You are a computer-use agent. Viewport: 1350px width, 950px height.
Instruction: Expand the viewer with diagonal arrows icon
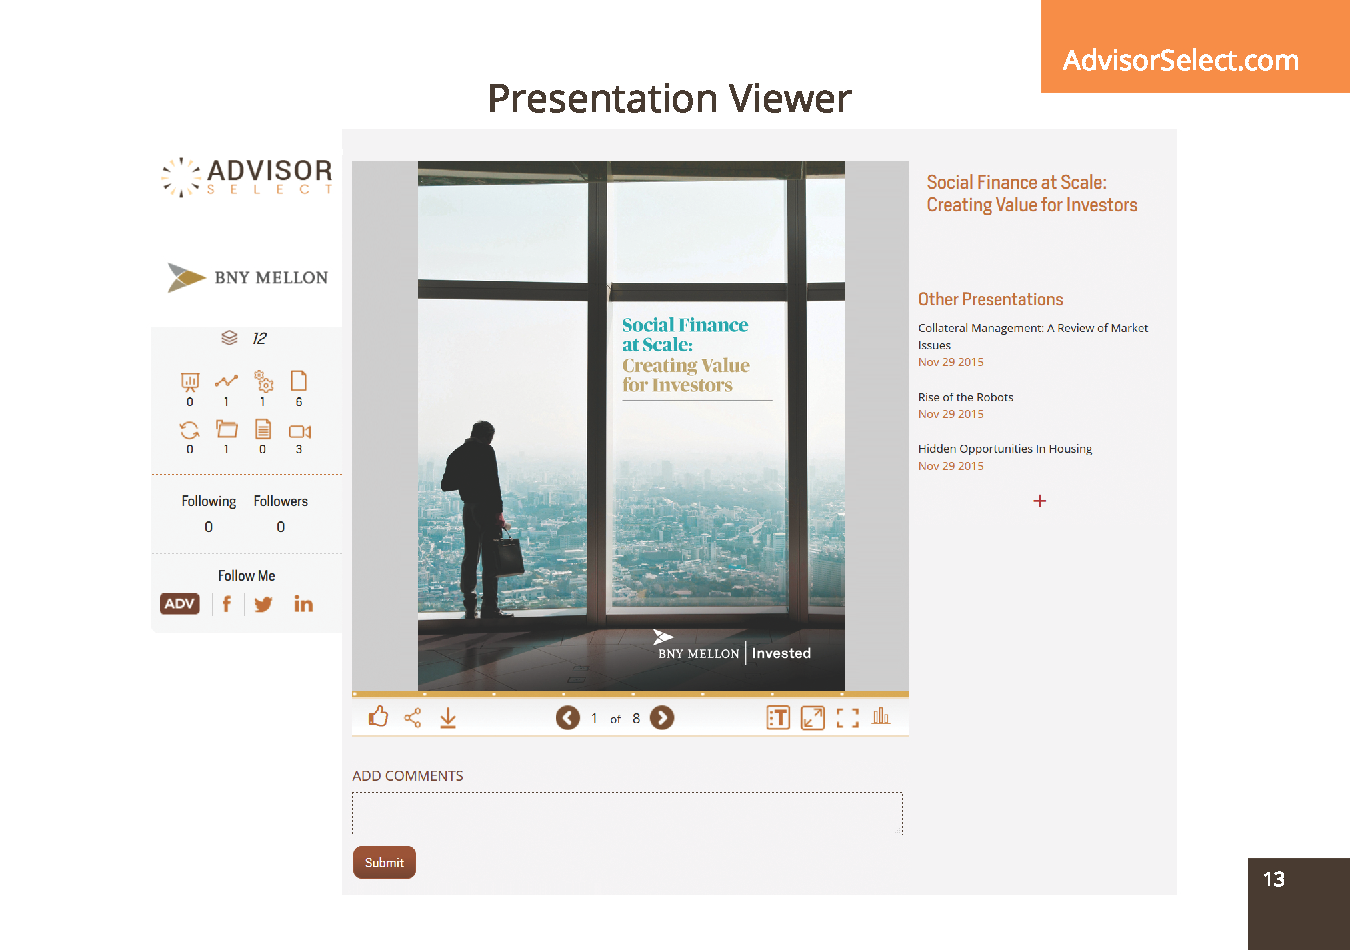813,718
